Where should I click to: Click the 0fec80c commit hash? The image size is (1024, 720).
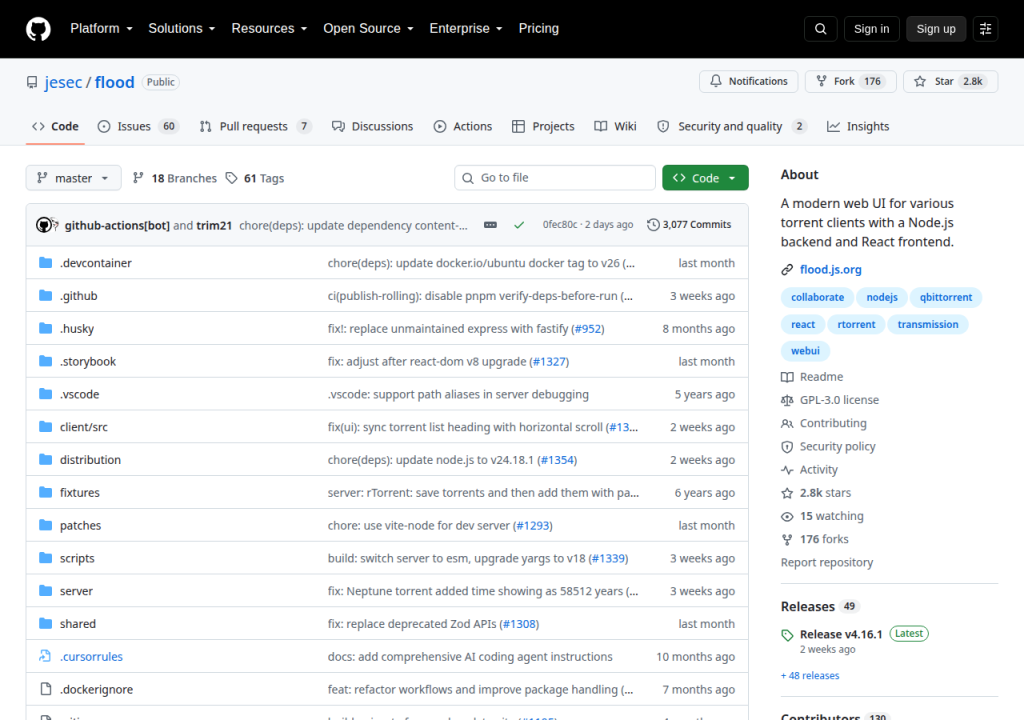pyautogui.click(x=560, y=225)
